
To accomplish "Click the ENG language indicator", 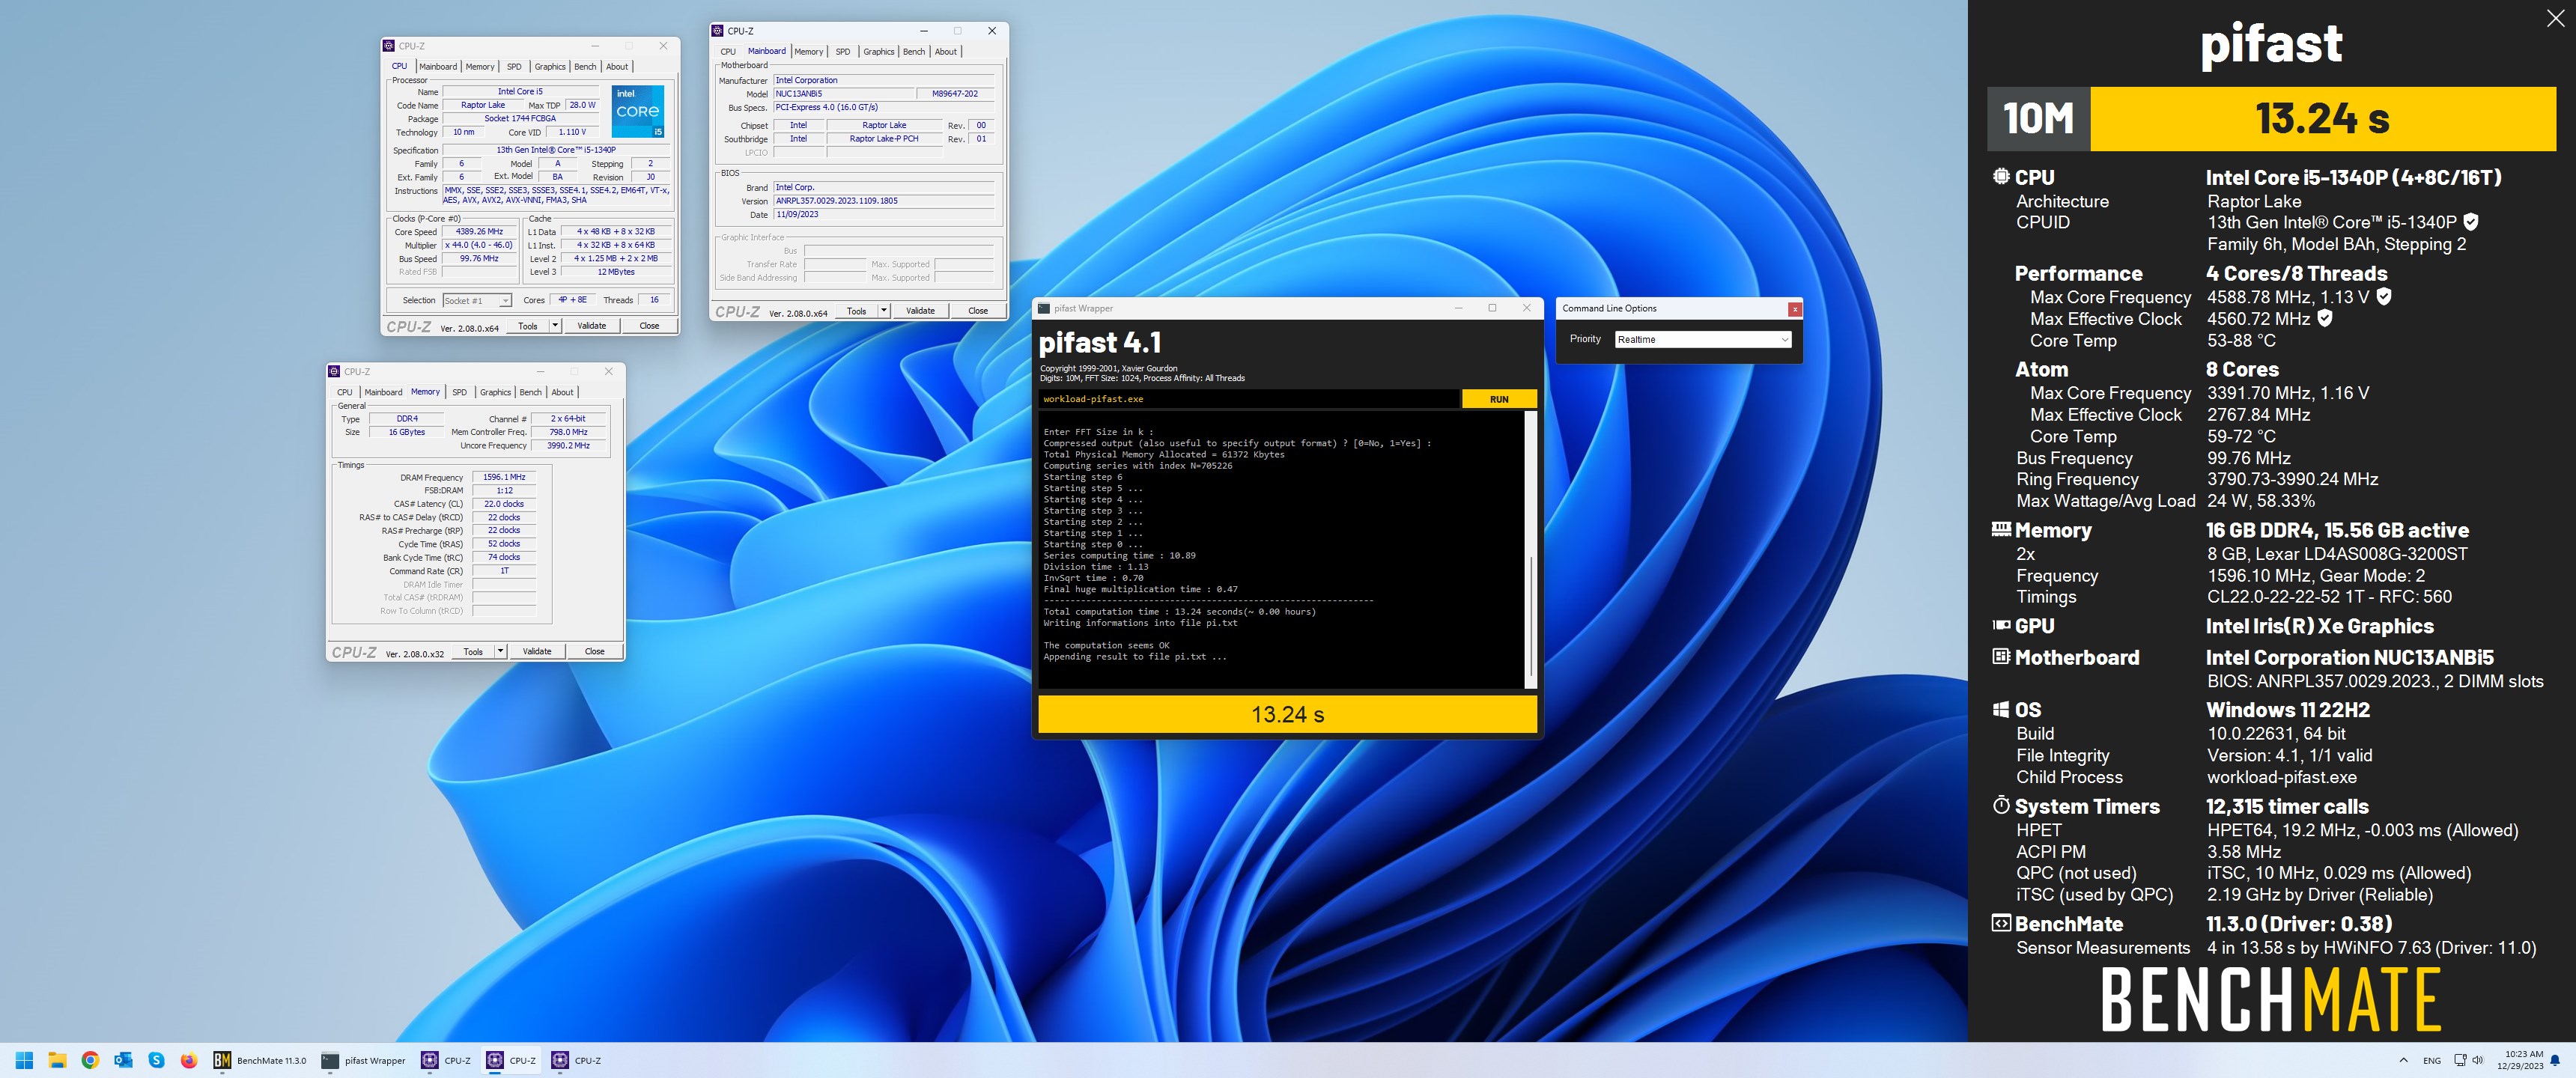I will click(x=2432, y=1060).
